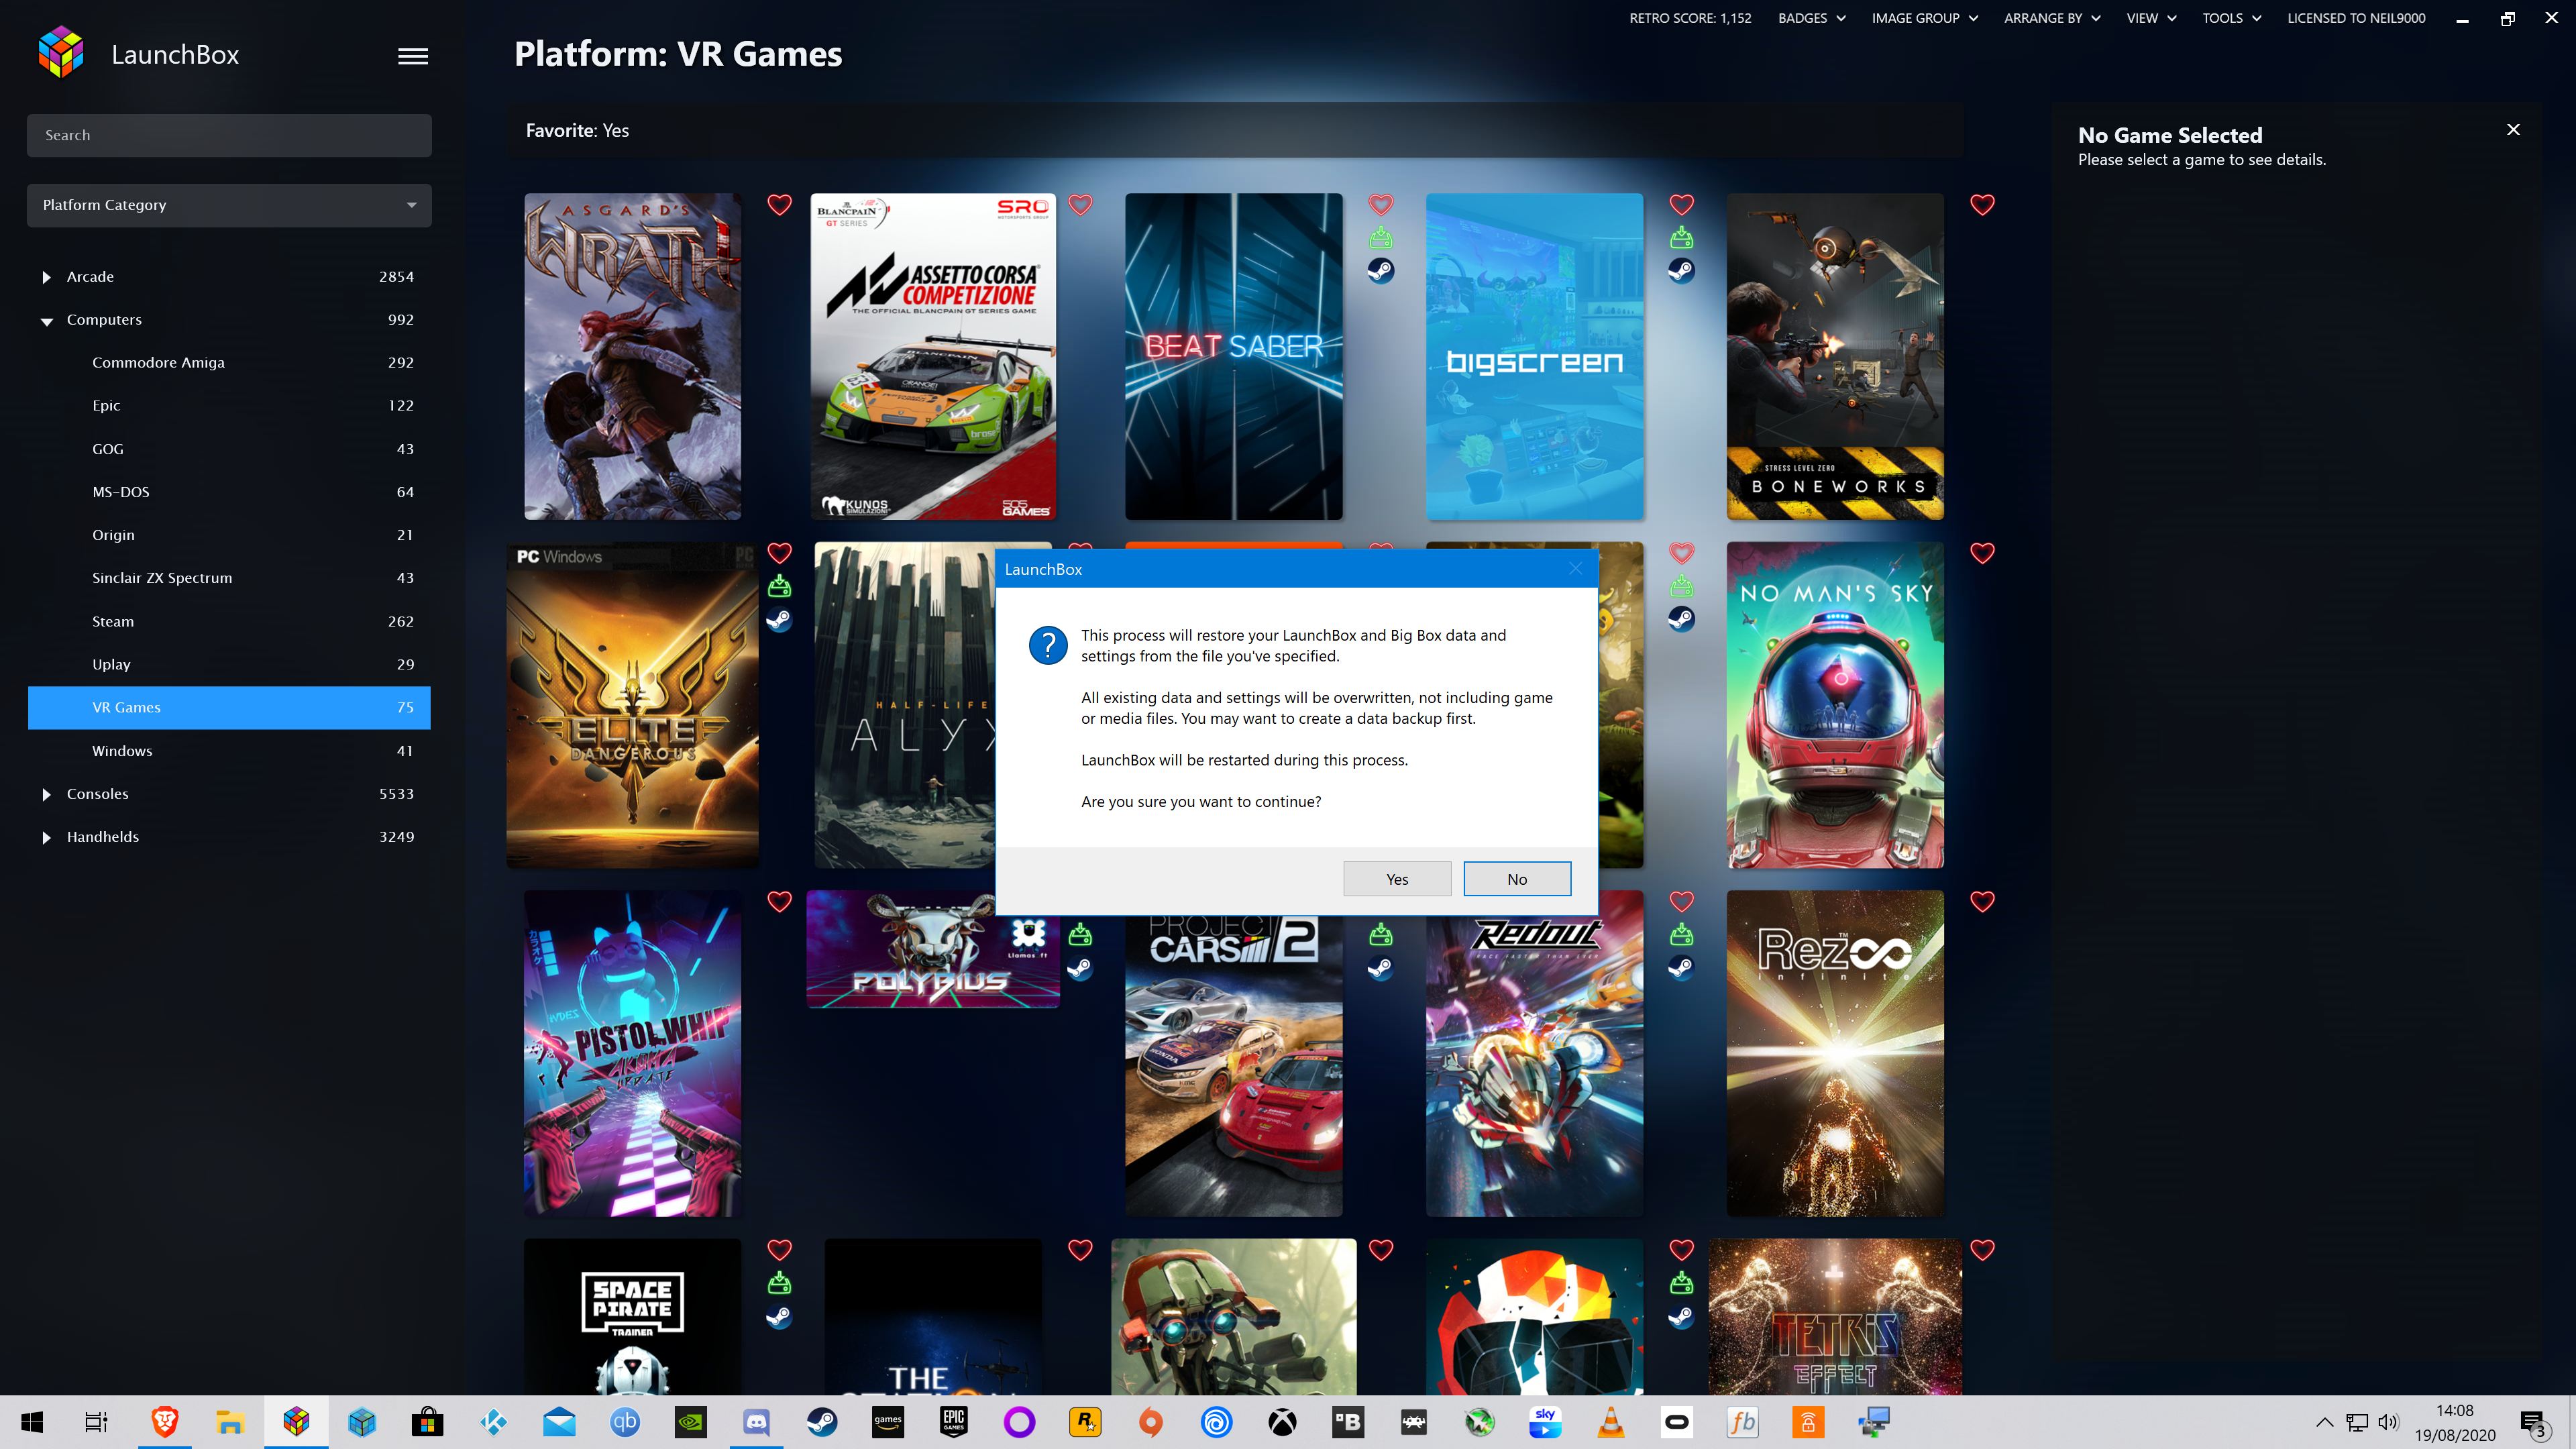Screen dimensions: 2576x1449
Task: Click Project Cars 2 Steam badge
Action: 1381,967
